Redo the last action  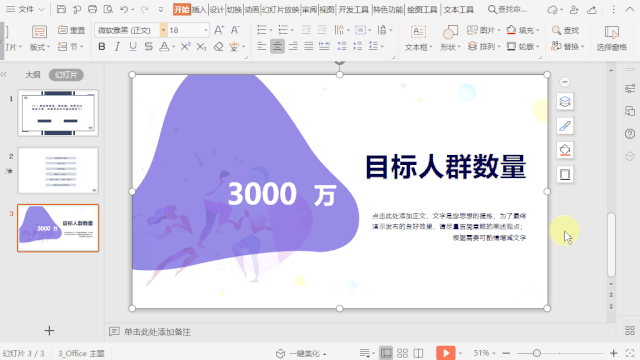click(144, 9)
